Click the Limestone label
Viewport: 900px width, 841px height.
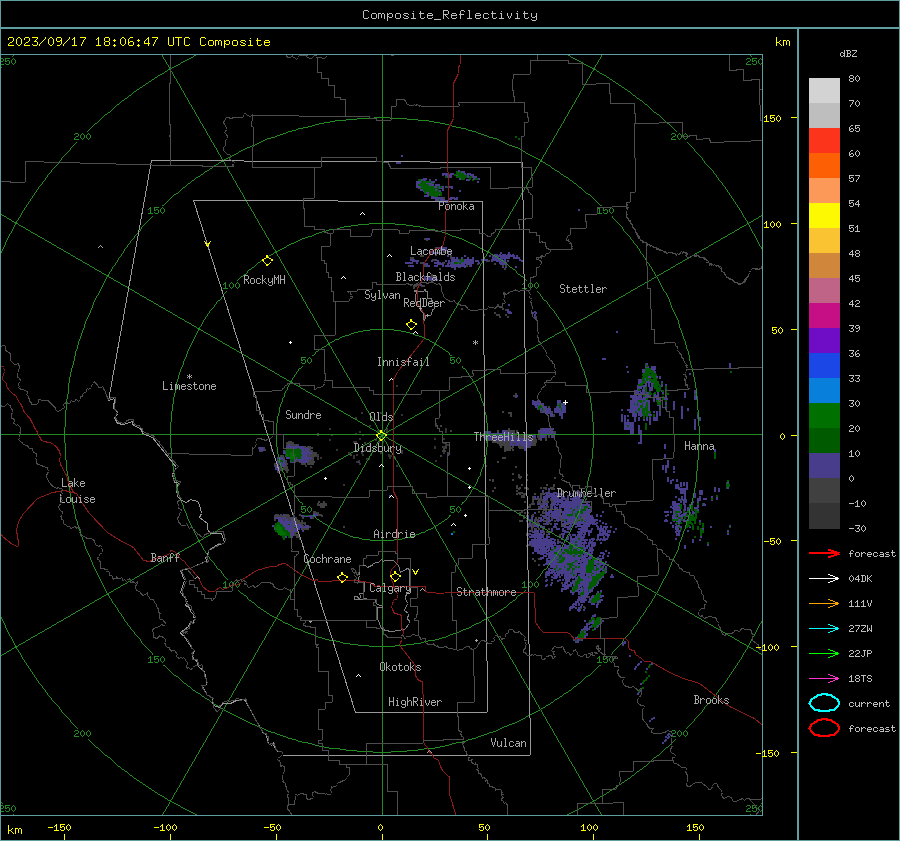pyautogui.click(x=189, y=386)
